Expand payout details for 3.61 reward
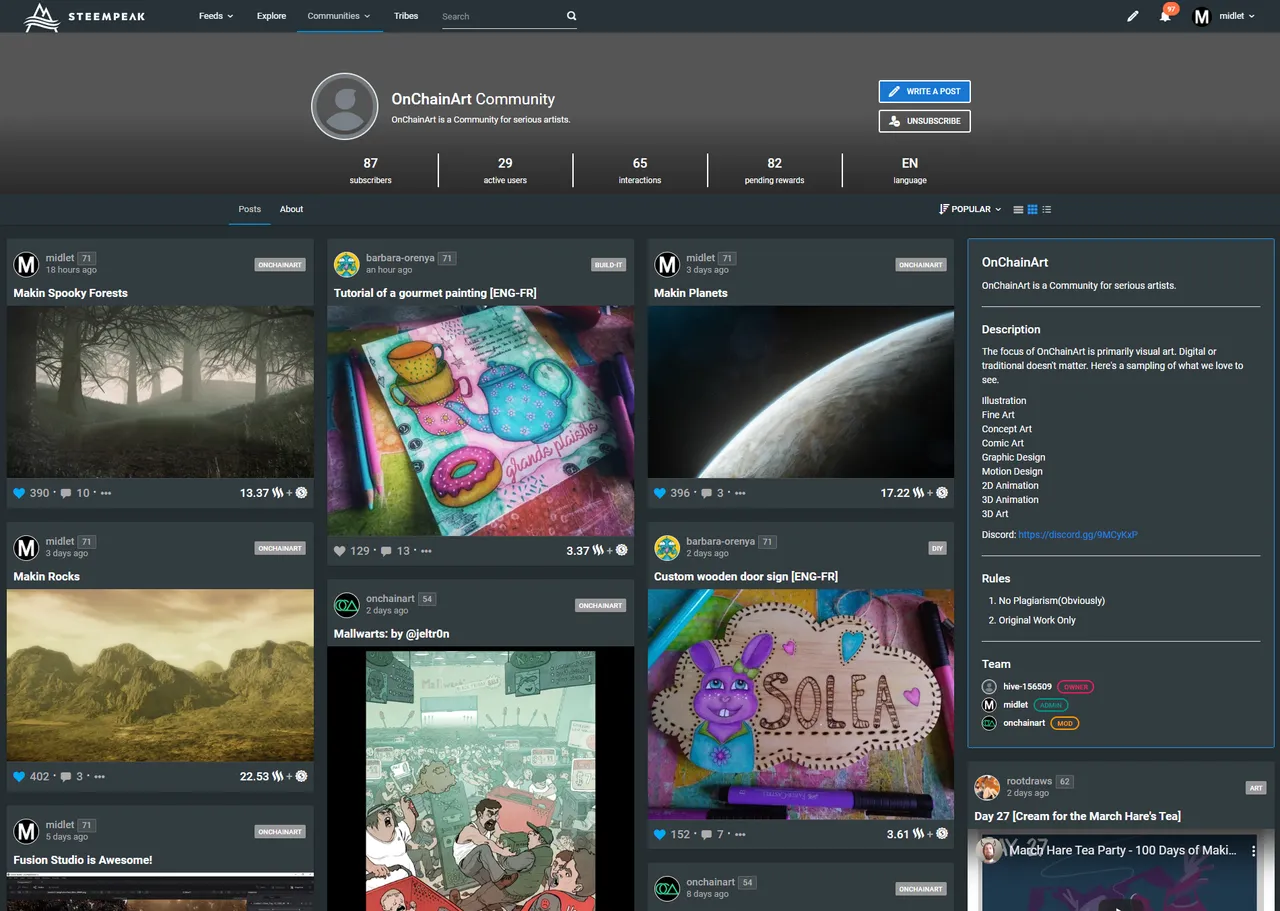1280x911 pixels. pos(917,834)
